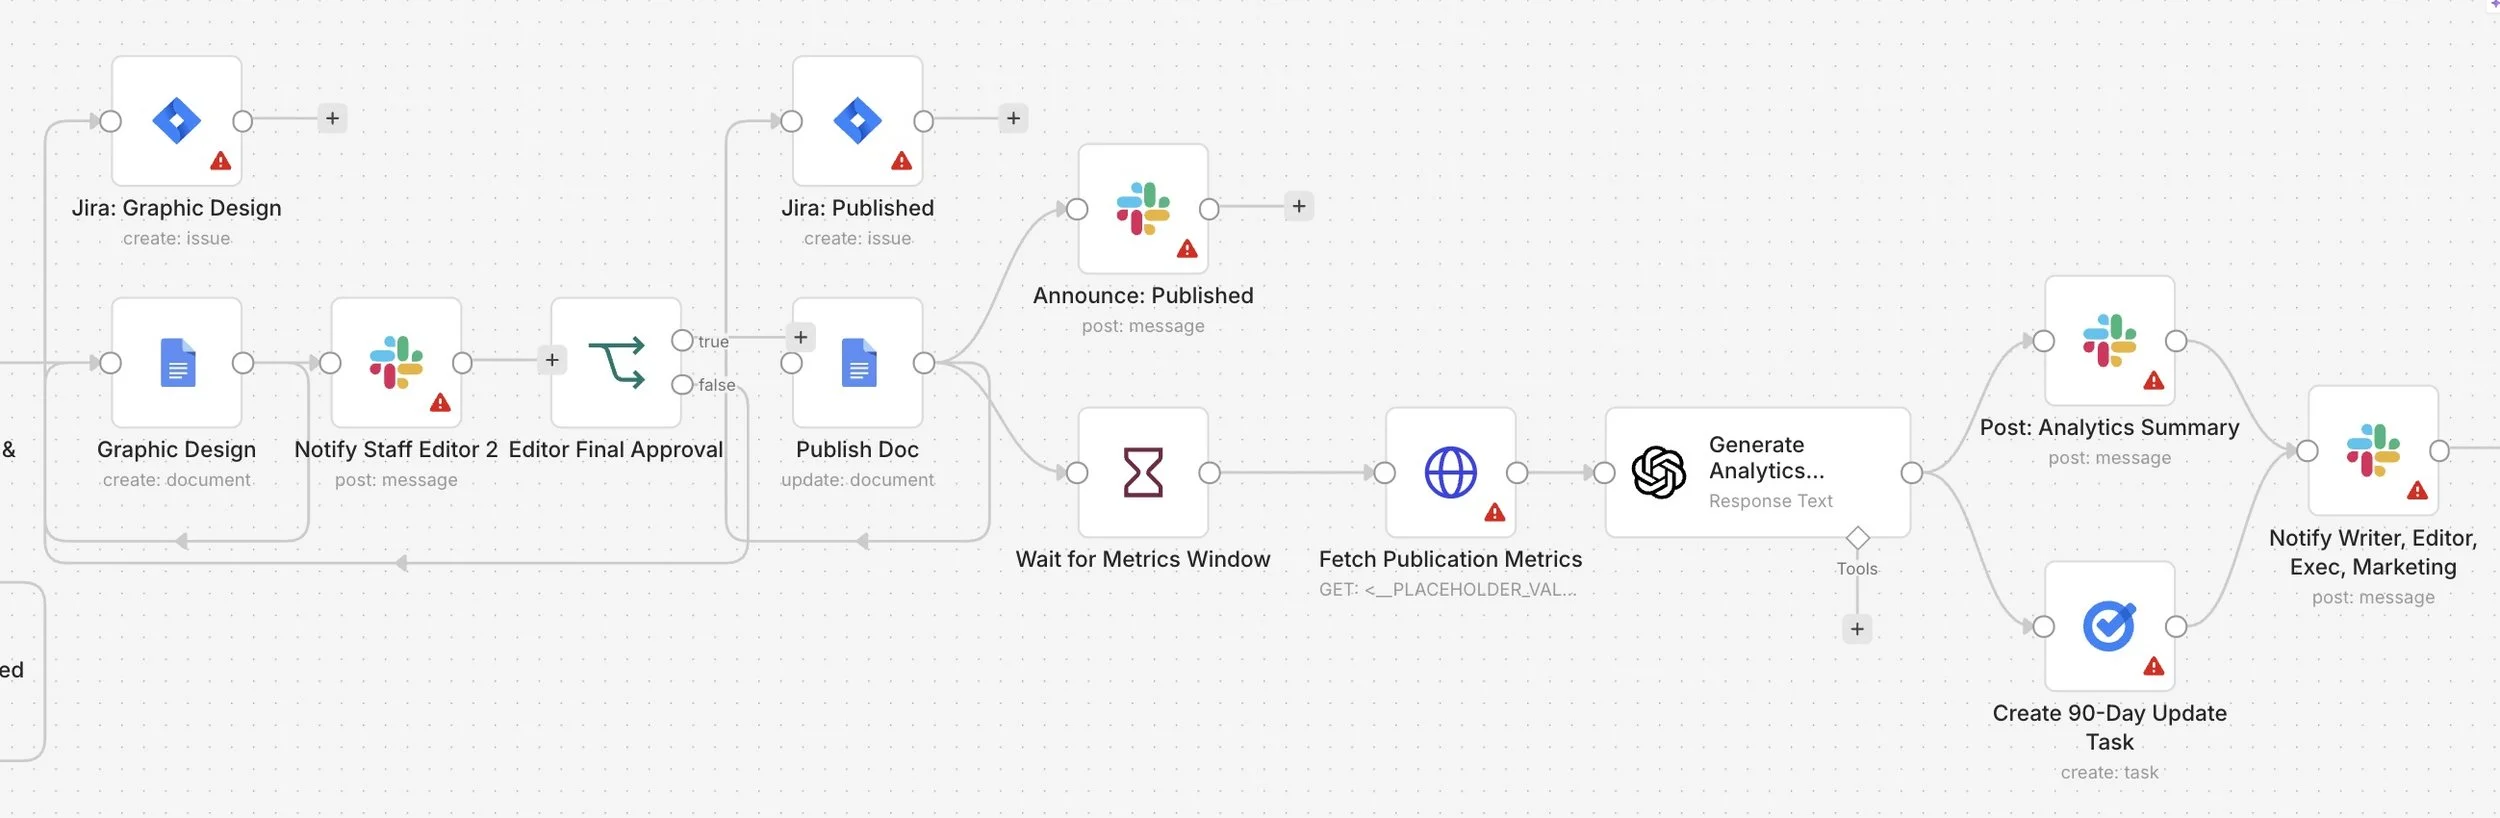The width and height of the screenshot is (2500, 818).
Task: Click warning triangle on Create 90-Day Update Task
Action: point(2154,667)
